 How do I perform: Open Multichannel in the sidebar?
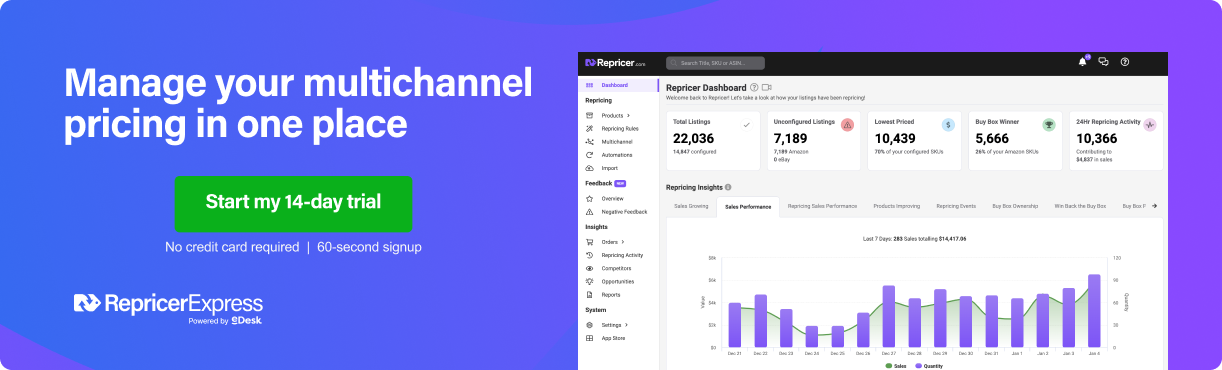[617, 142]
